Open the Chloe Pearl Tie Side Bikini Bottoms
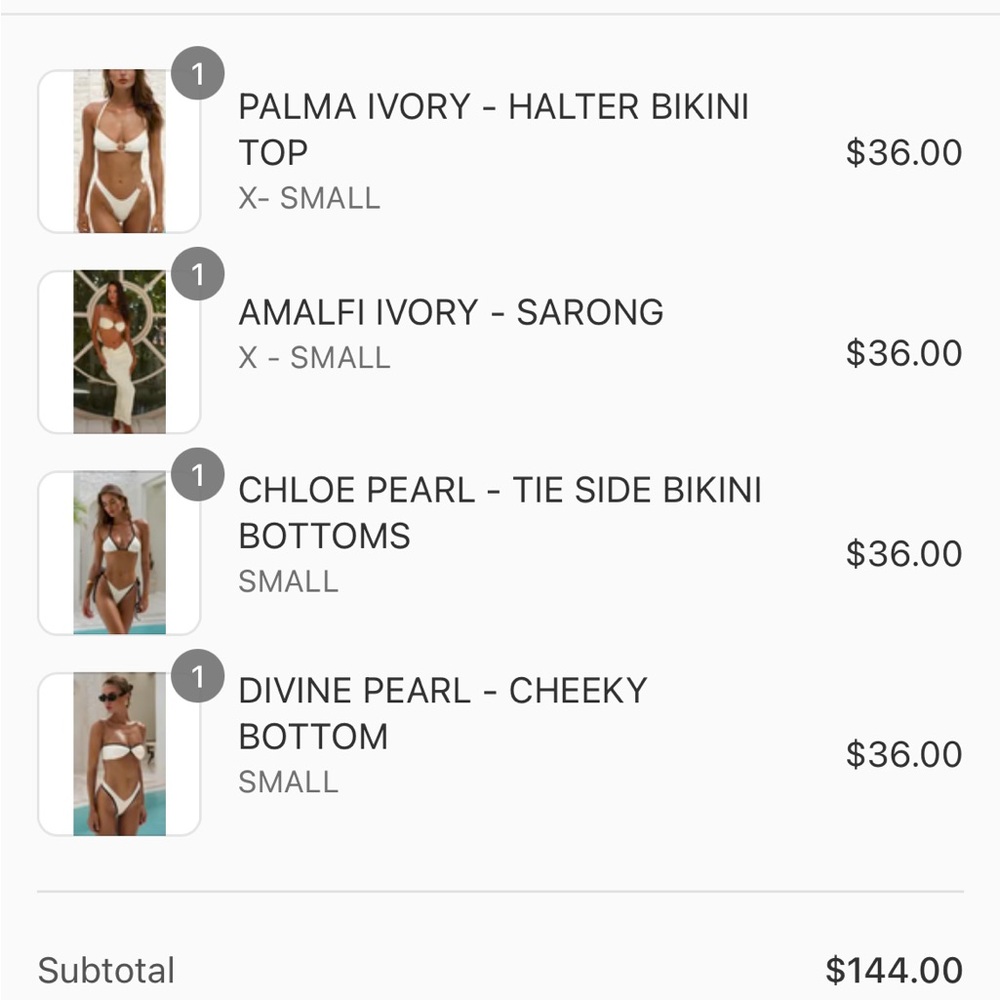The image size is (1000, 1000). pos(500,512)
